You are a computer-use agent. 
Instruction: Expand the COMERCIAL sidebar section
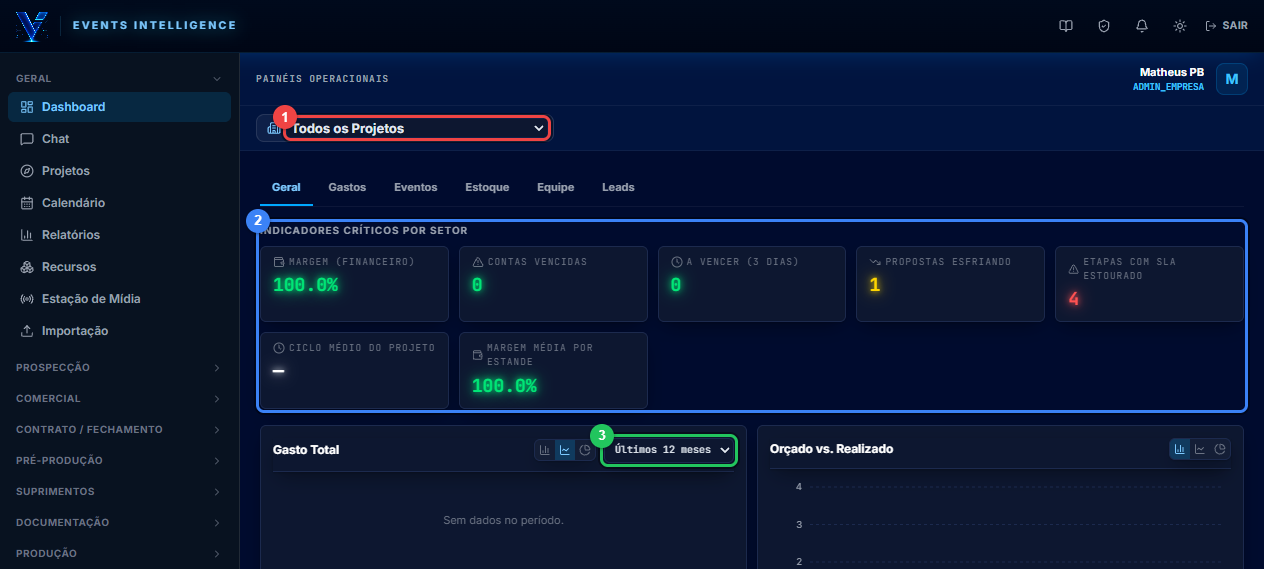pyautogui.click(x=119, y=398)
